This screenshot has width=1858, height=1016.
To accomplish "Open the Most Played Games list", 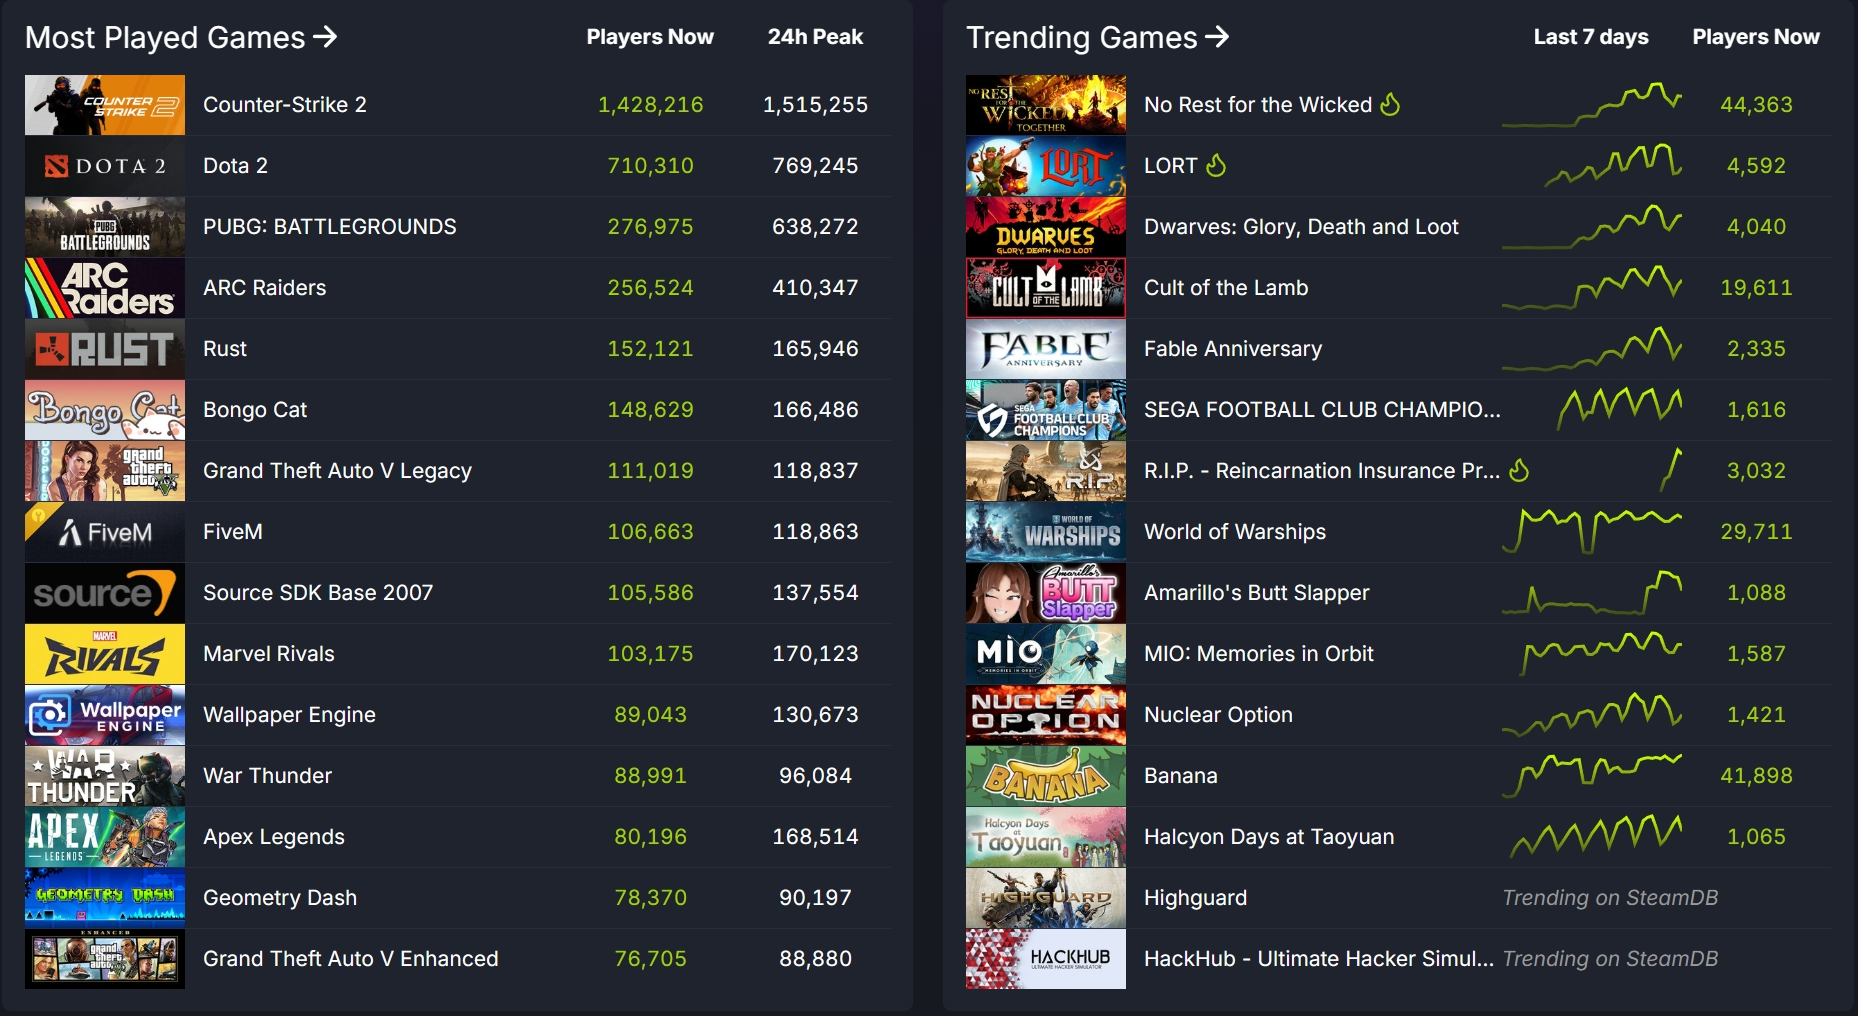I will pos(181,37).
